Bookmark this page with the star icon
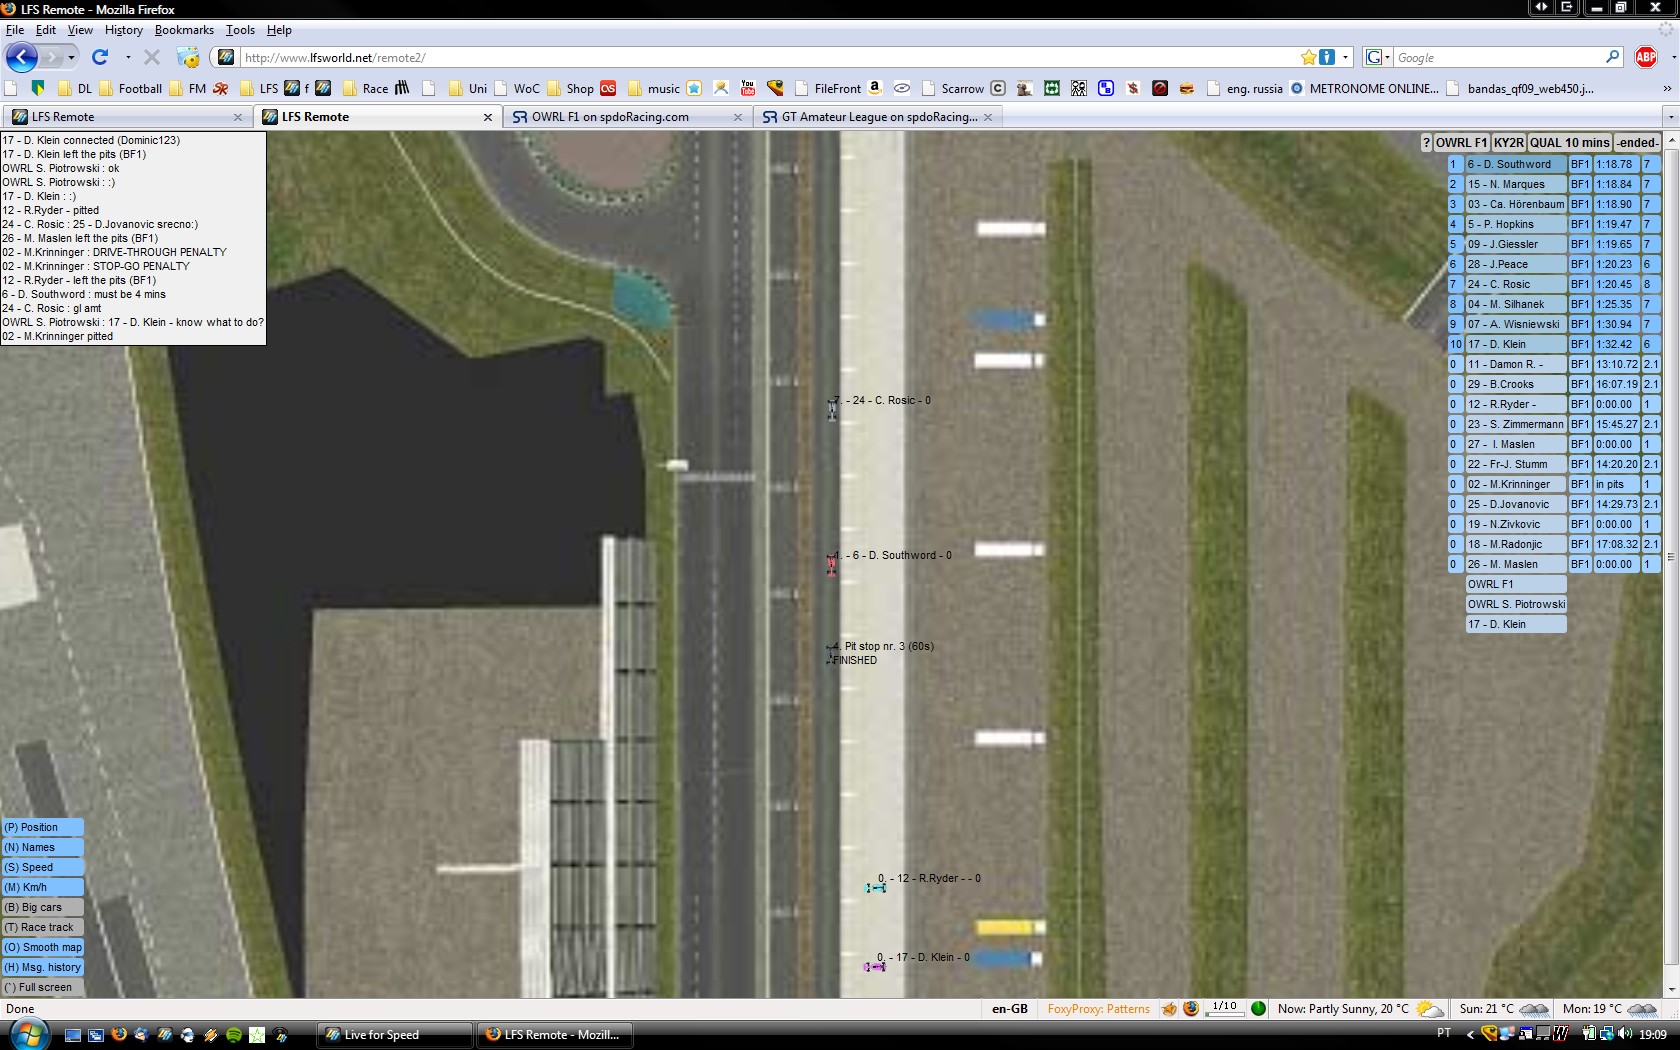This screenshot has width=1680, height=1050. point(1308,57)
